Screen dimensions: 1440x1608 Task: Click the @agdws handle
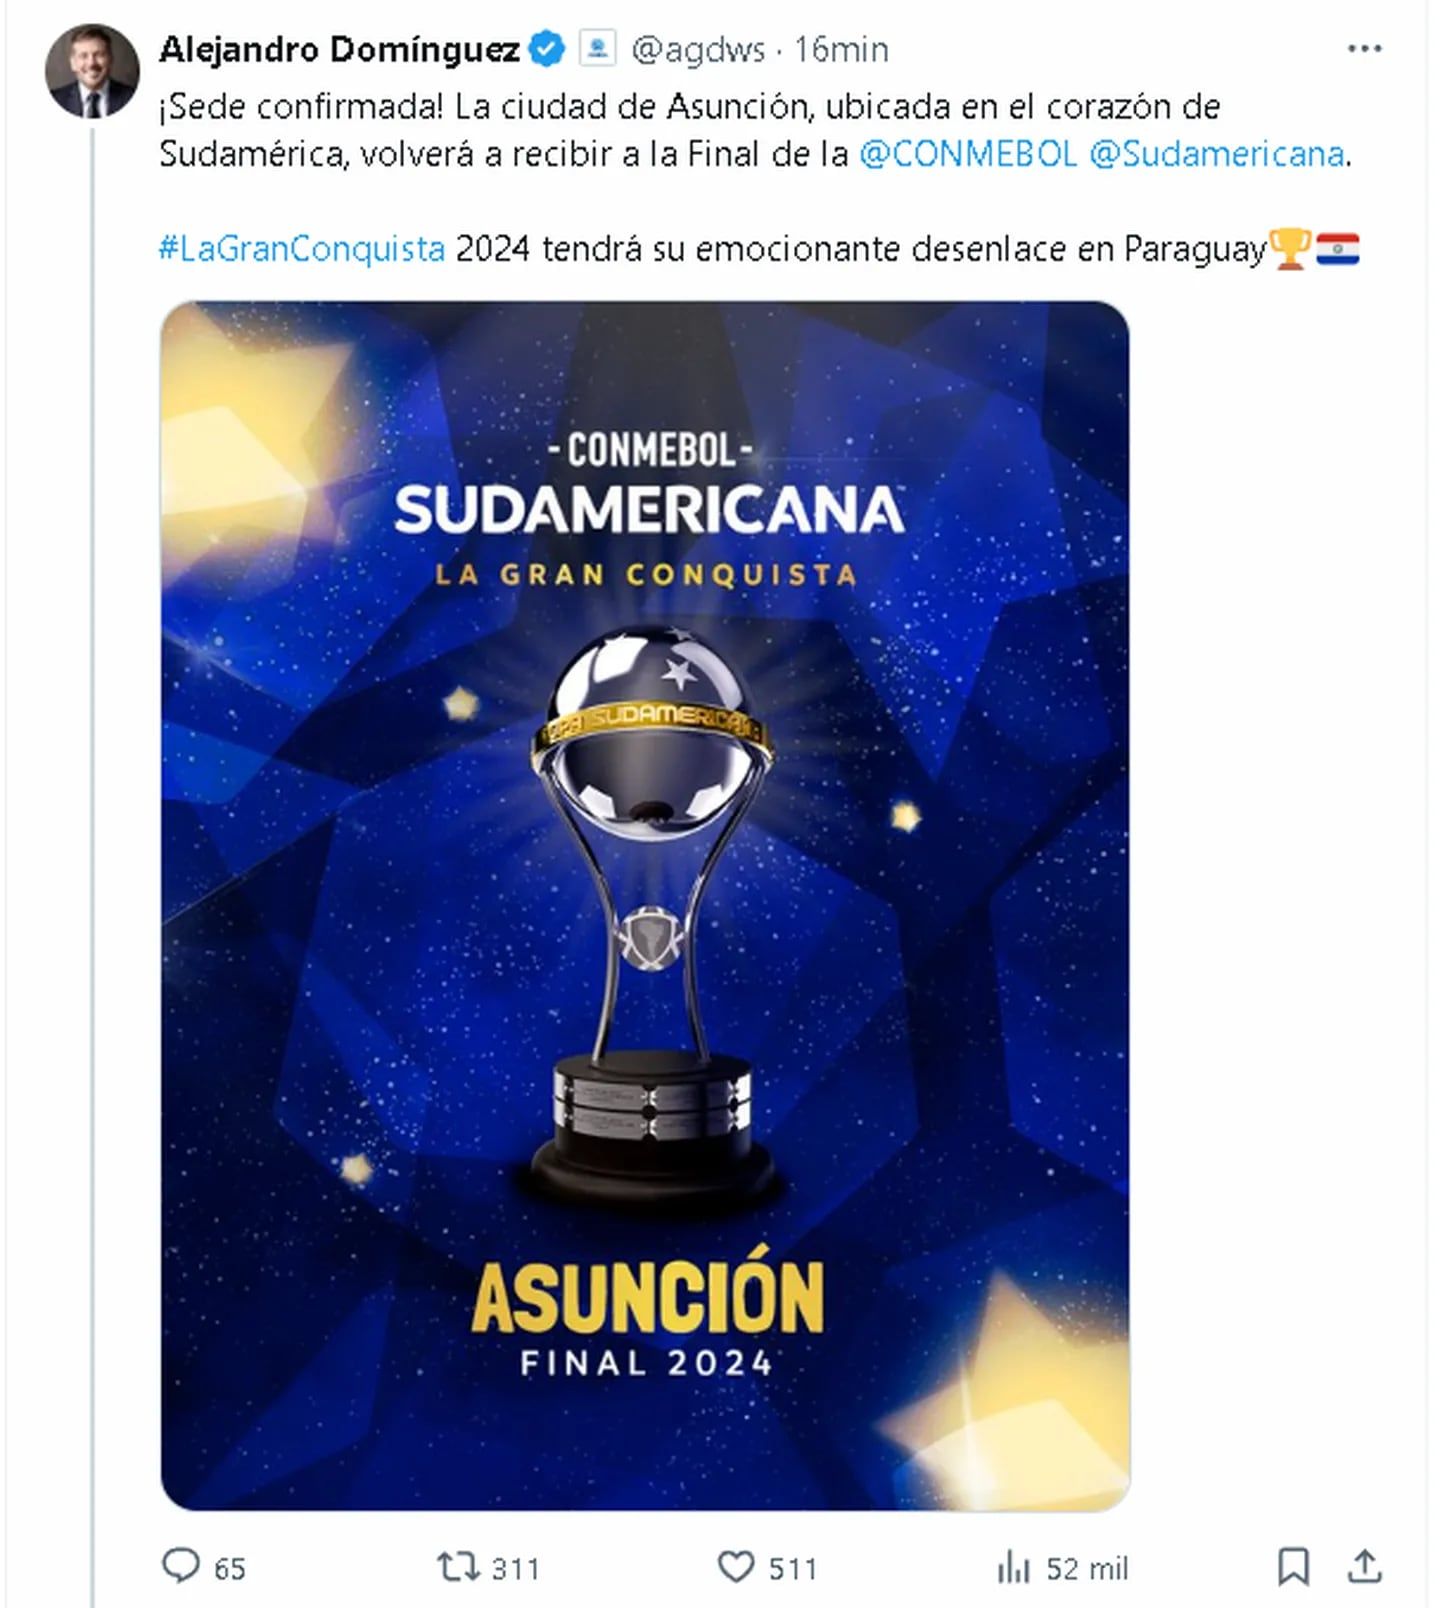pos(699,49)
